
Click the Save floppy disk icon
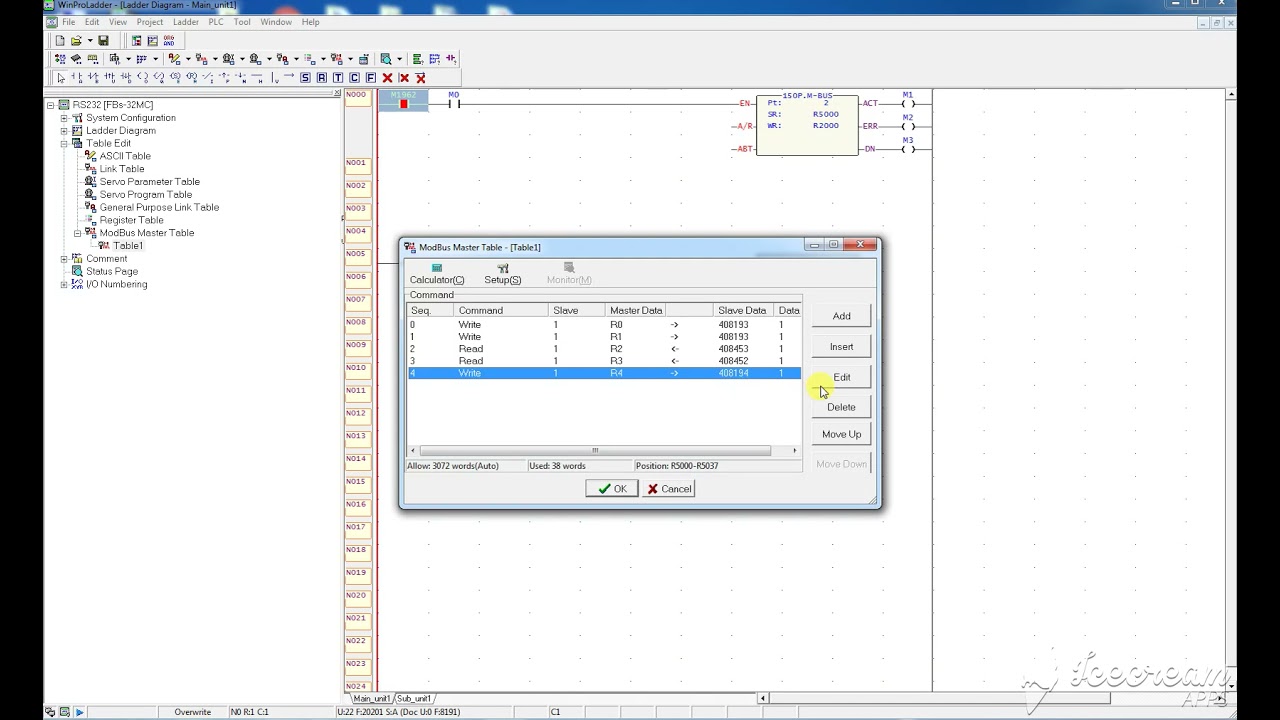[x=103, y=41]
